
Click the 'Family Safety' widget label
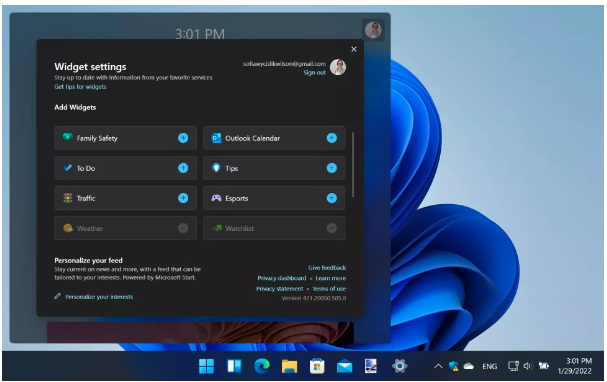pyautogui.click(x=97, y=138)
